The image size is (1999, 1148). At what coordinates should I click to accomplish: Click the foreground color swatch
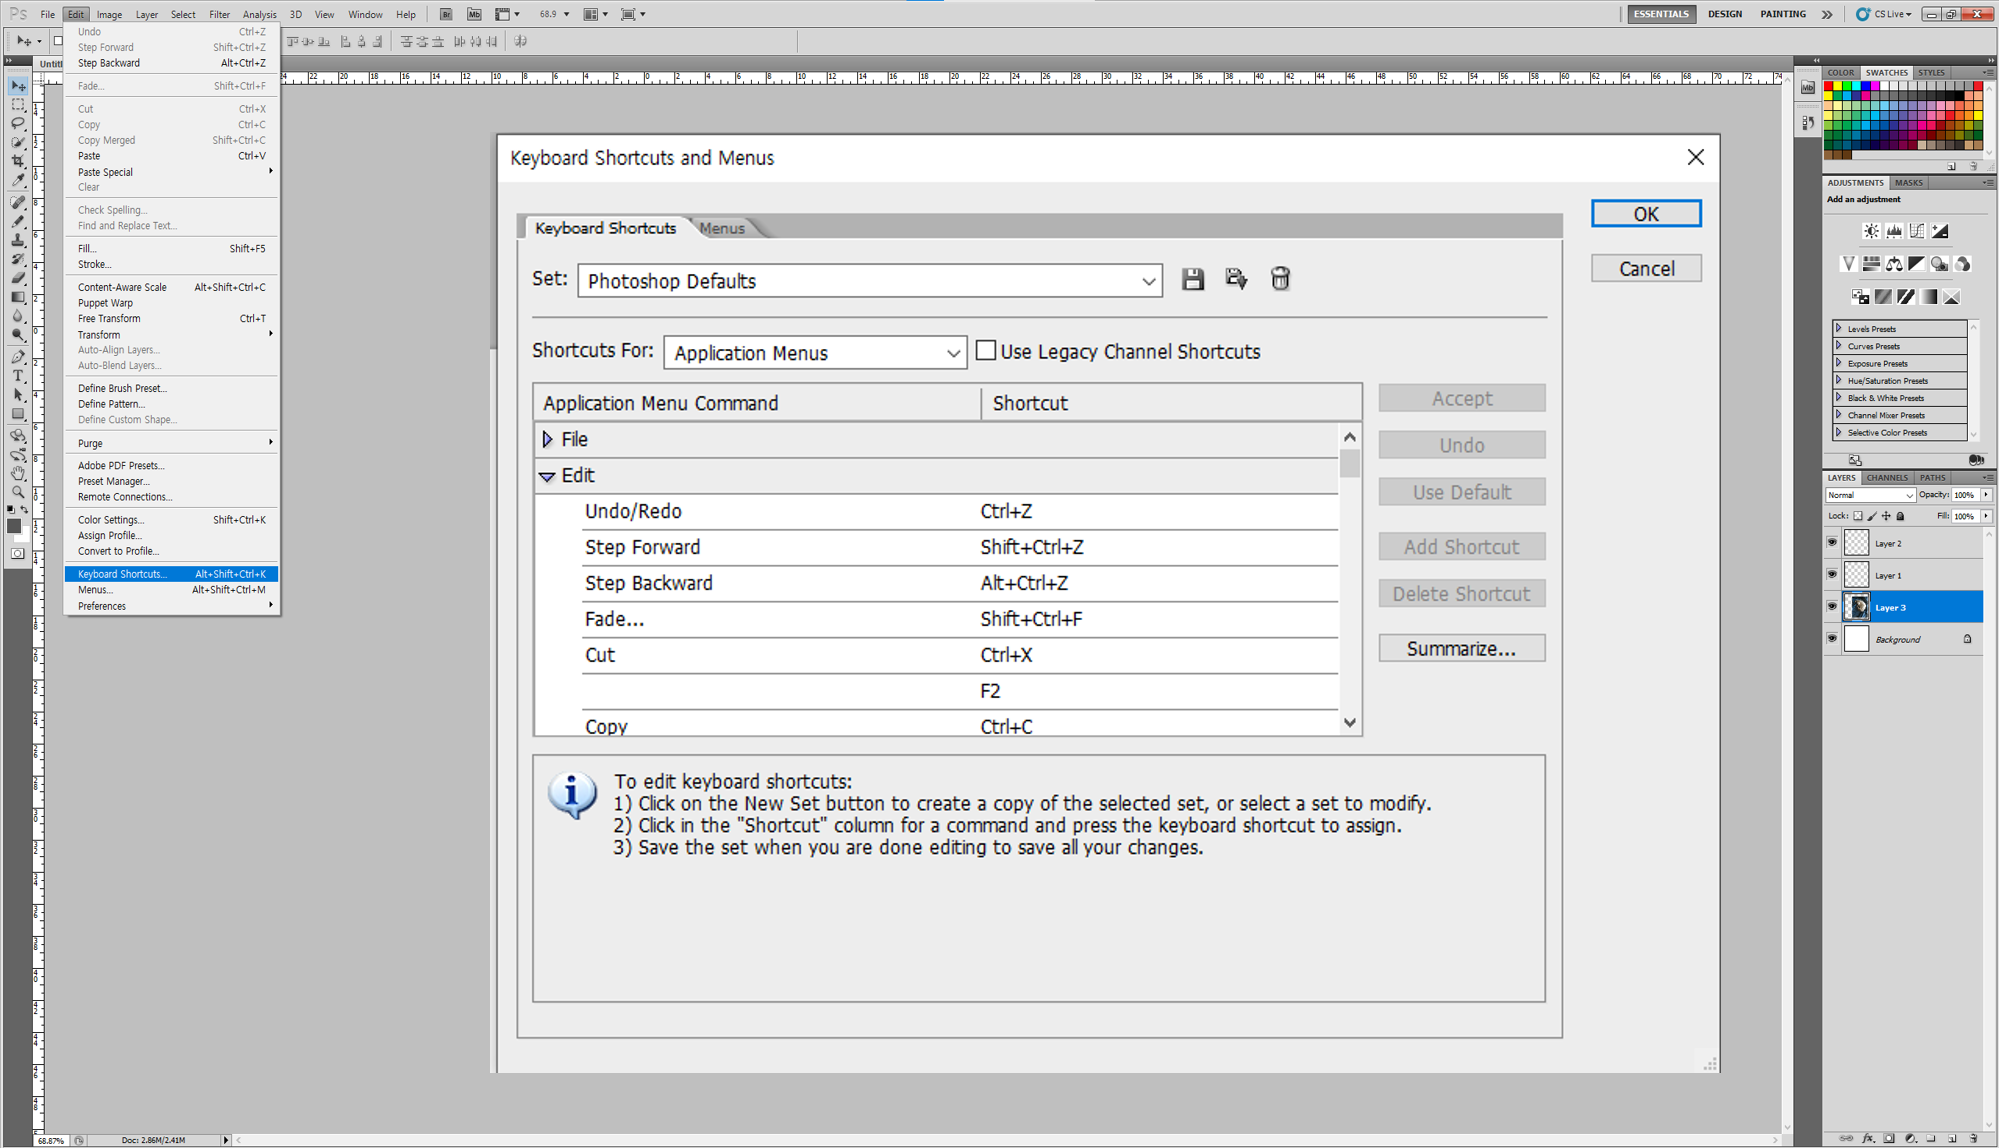13,526
